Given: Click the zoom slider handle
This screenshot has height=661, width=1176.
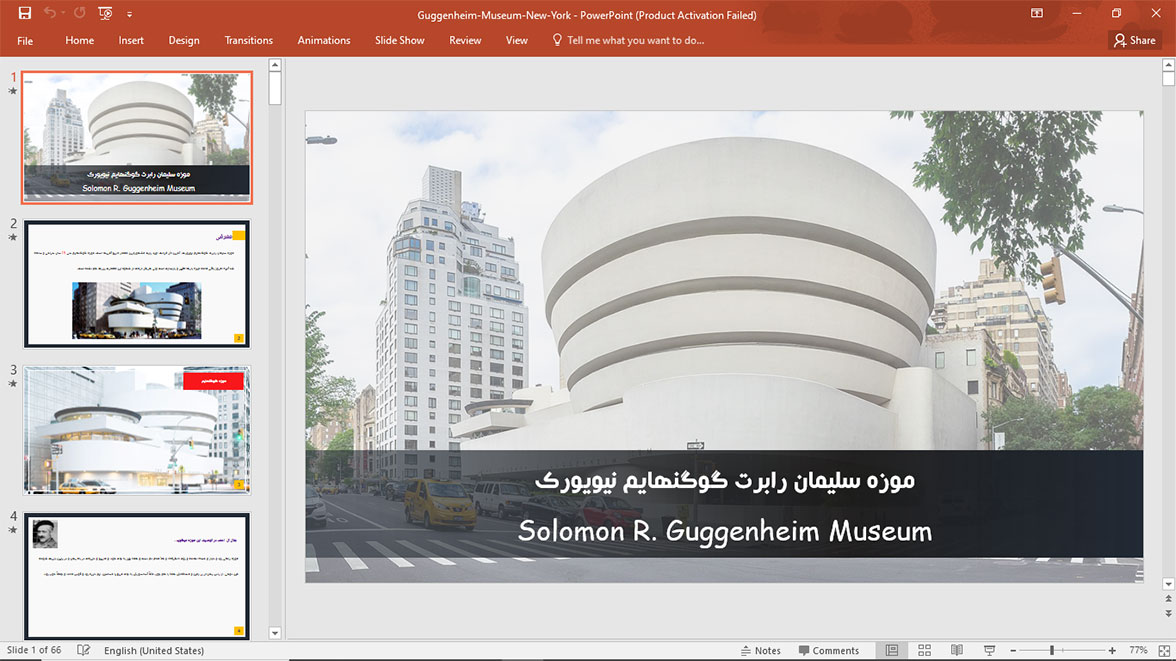Looking at the screenshot, I should click(x=1052, y=650).
